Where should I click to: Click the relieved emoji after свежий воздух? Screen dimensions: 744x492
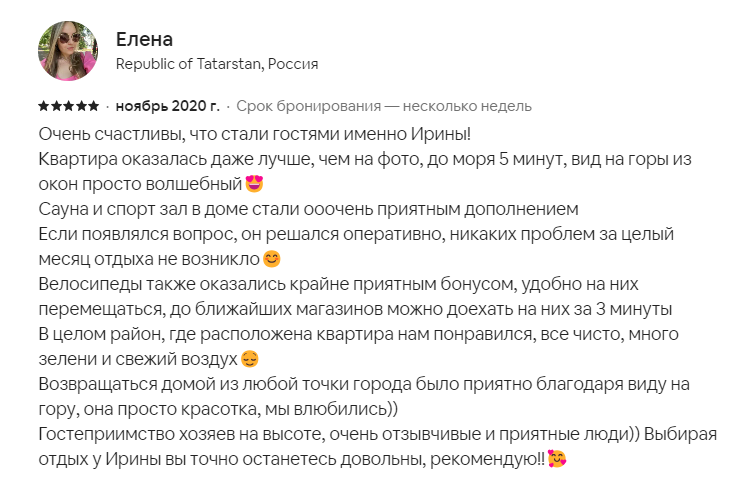click(x=250, y=359)
